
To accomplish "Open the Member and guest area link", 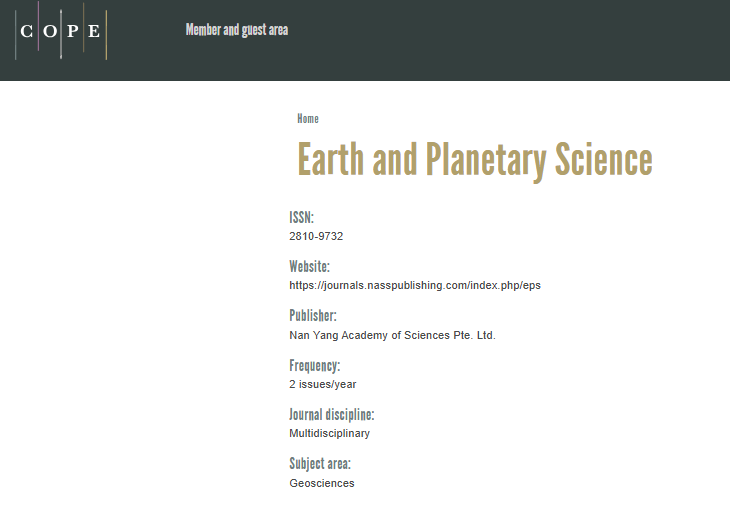I will tap(237, 30).
